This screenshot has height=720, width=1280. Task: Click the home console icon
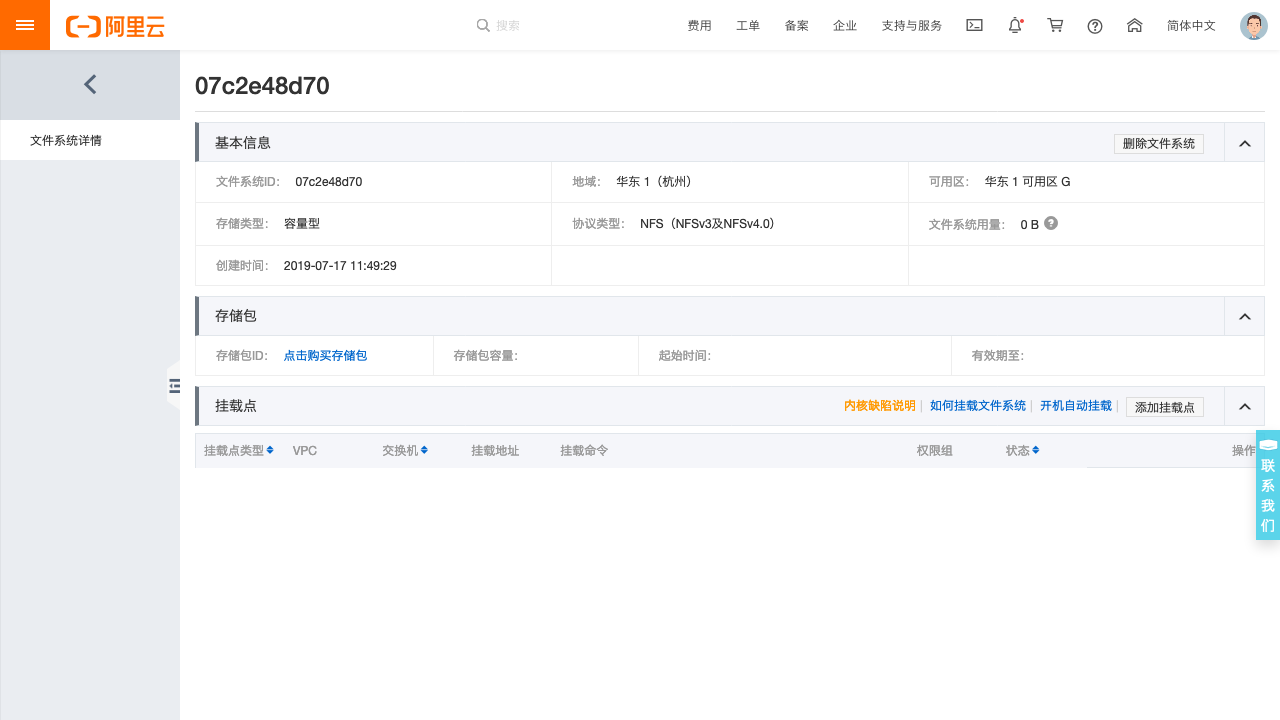pyautogui.click(x=1134, y=25)
